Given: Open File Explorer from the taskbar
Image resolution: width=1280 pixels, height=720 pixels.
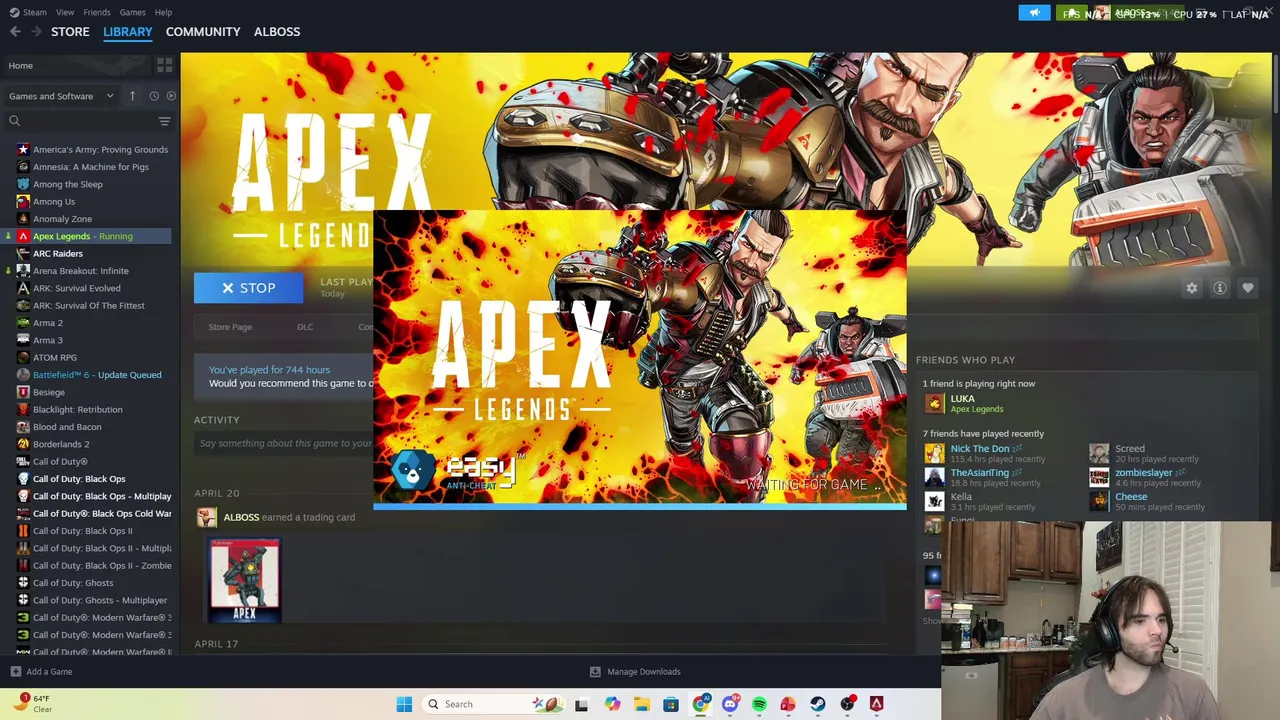Looking at the screenshot, I should point(641,704).
